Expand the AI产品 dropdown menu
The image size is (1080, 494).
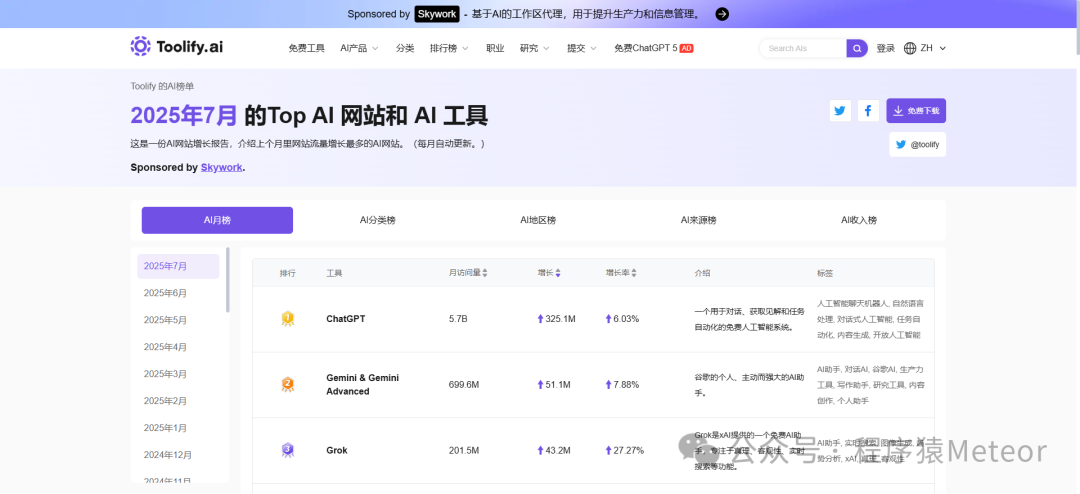(x=359, y=48)
